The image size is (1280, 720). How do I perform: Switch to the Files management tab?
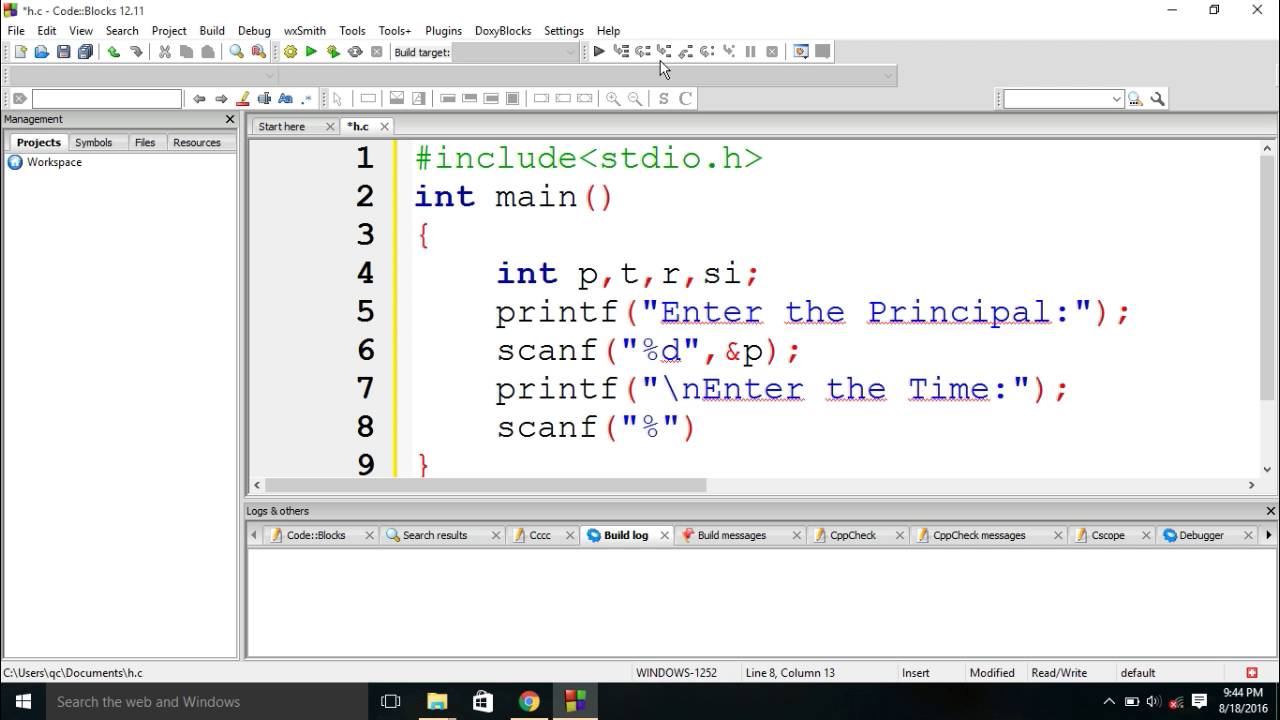click(145, 143)
